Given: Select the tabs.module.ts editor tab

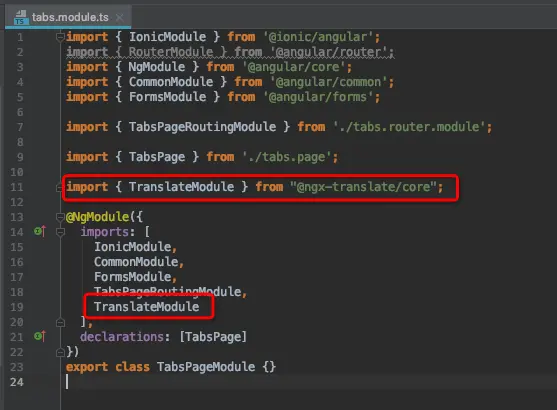Looking at the screenshot, I should pos(67,17).
